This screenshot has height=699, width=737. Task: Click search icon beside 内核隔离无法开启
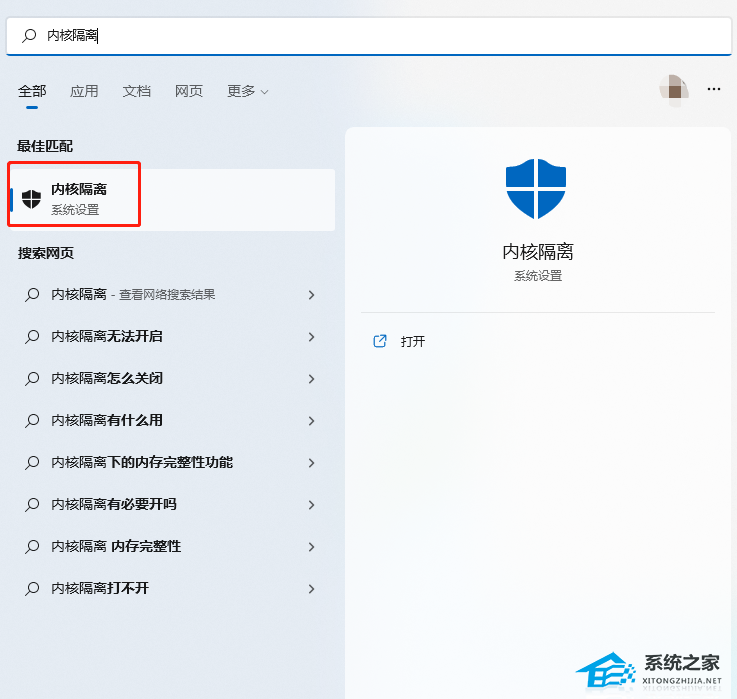point(32,337)
